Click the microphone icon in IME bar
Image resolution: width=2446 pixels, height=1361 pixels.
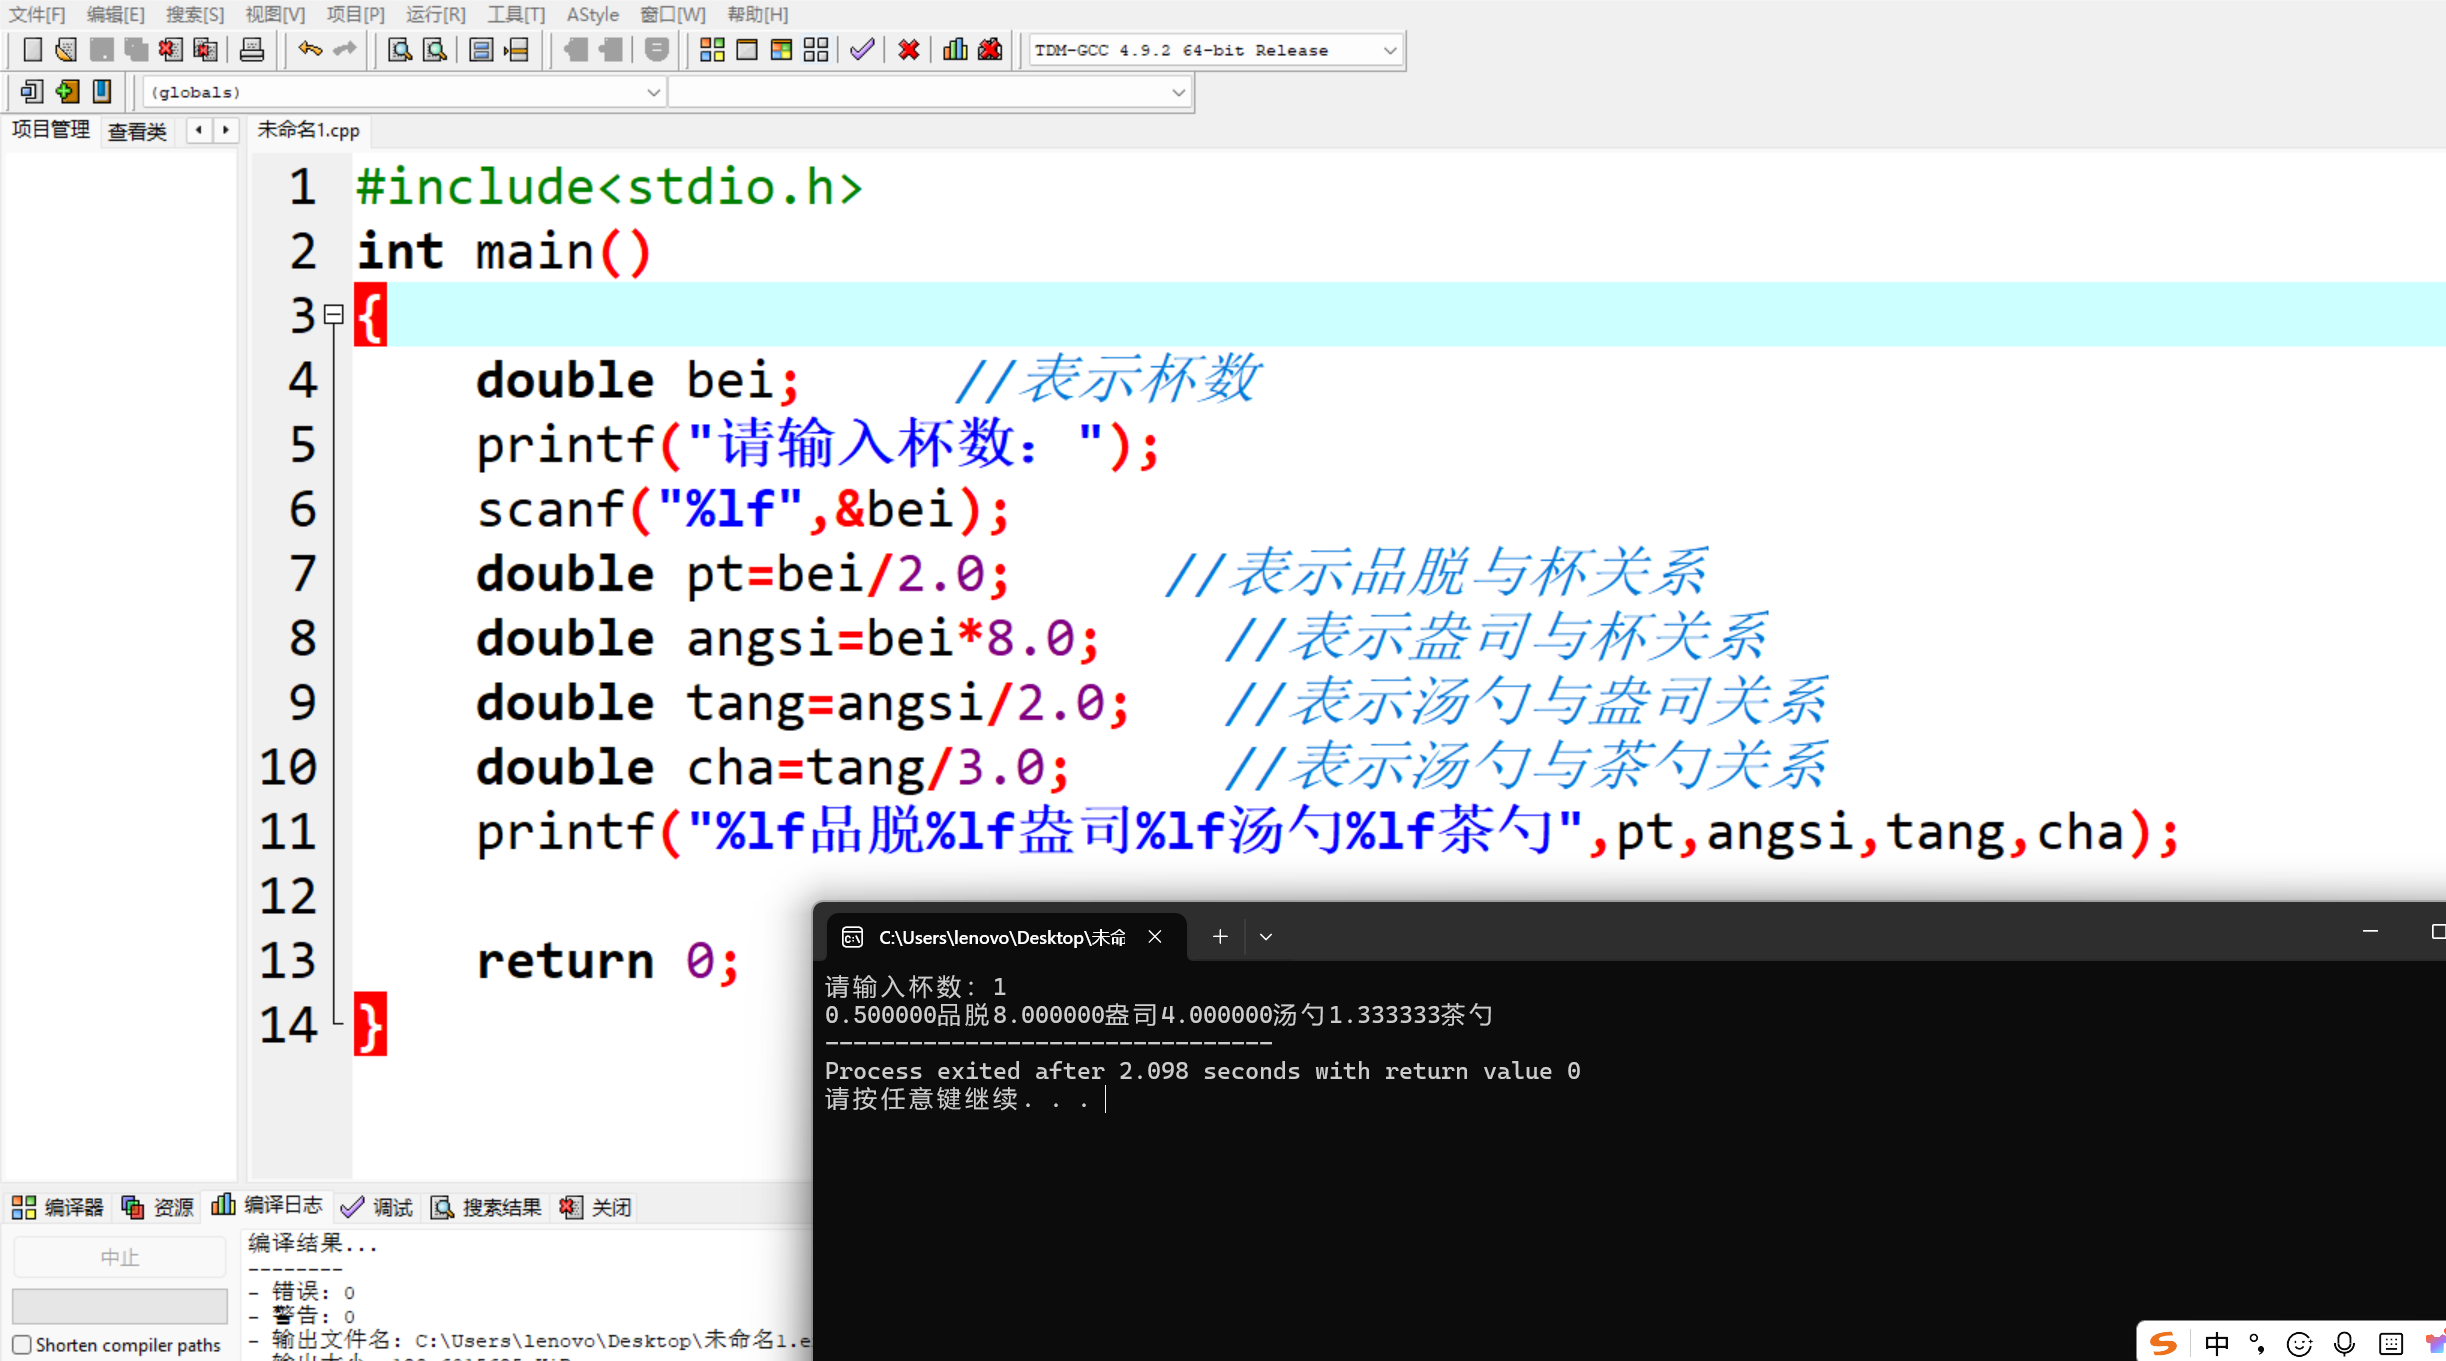pos(2344,1343)
